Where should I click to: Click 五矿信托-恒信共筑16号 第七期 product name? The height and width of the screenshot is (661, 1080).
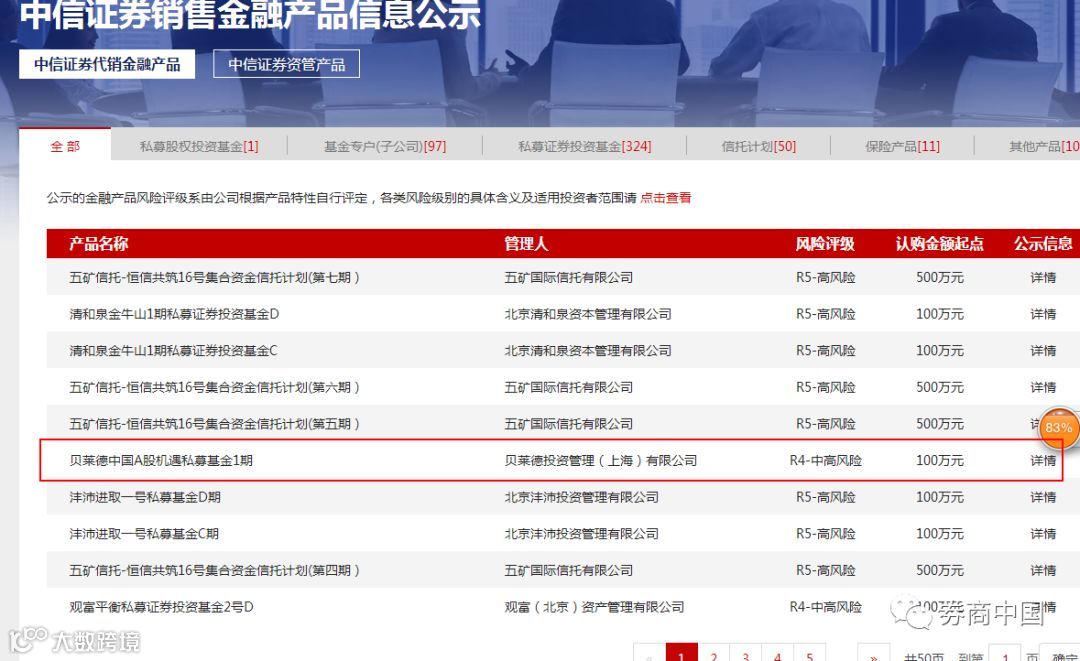pyautogui.click(x=214, y=277)
